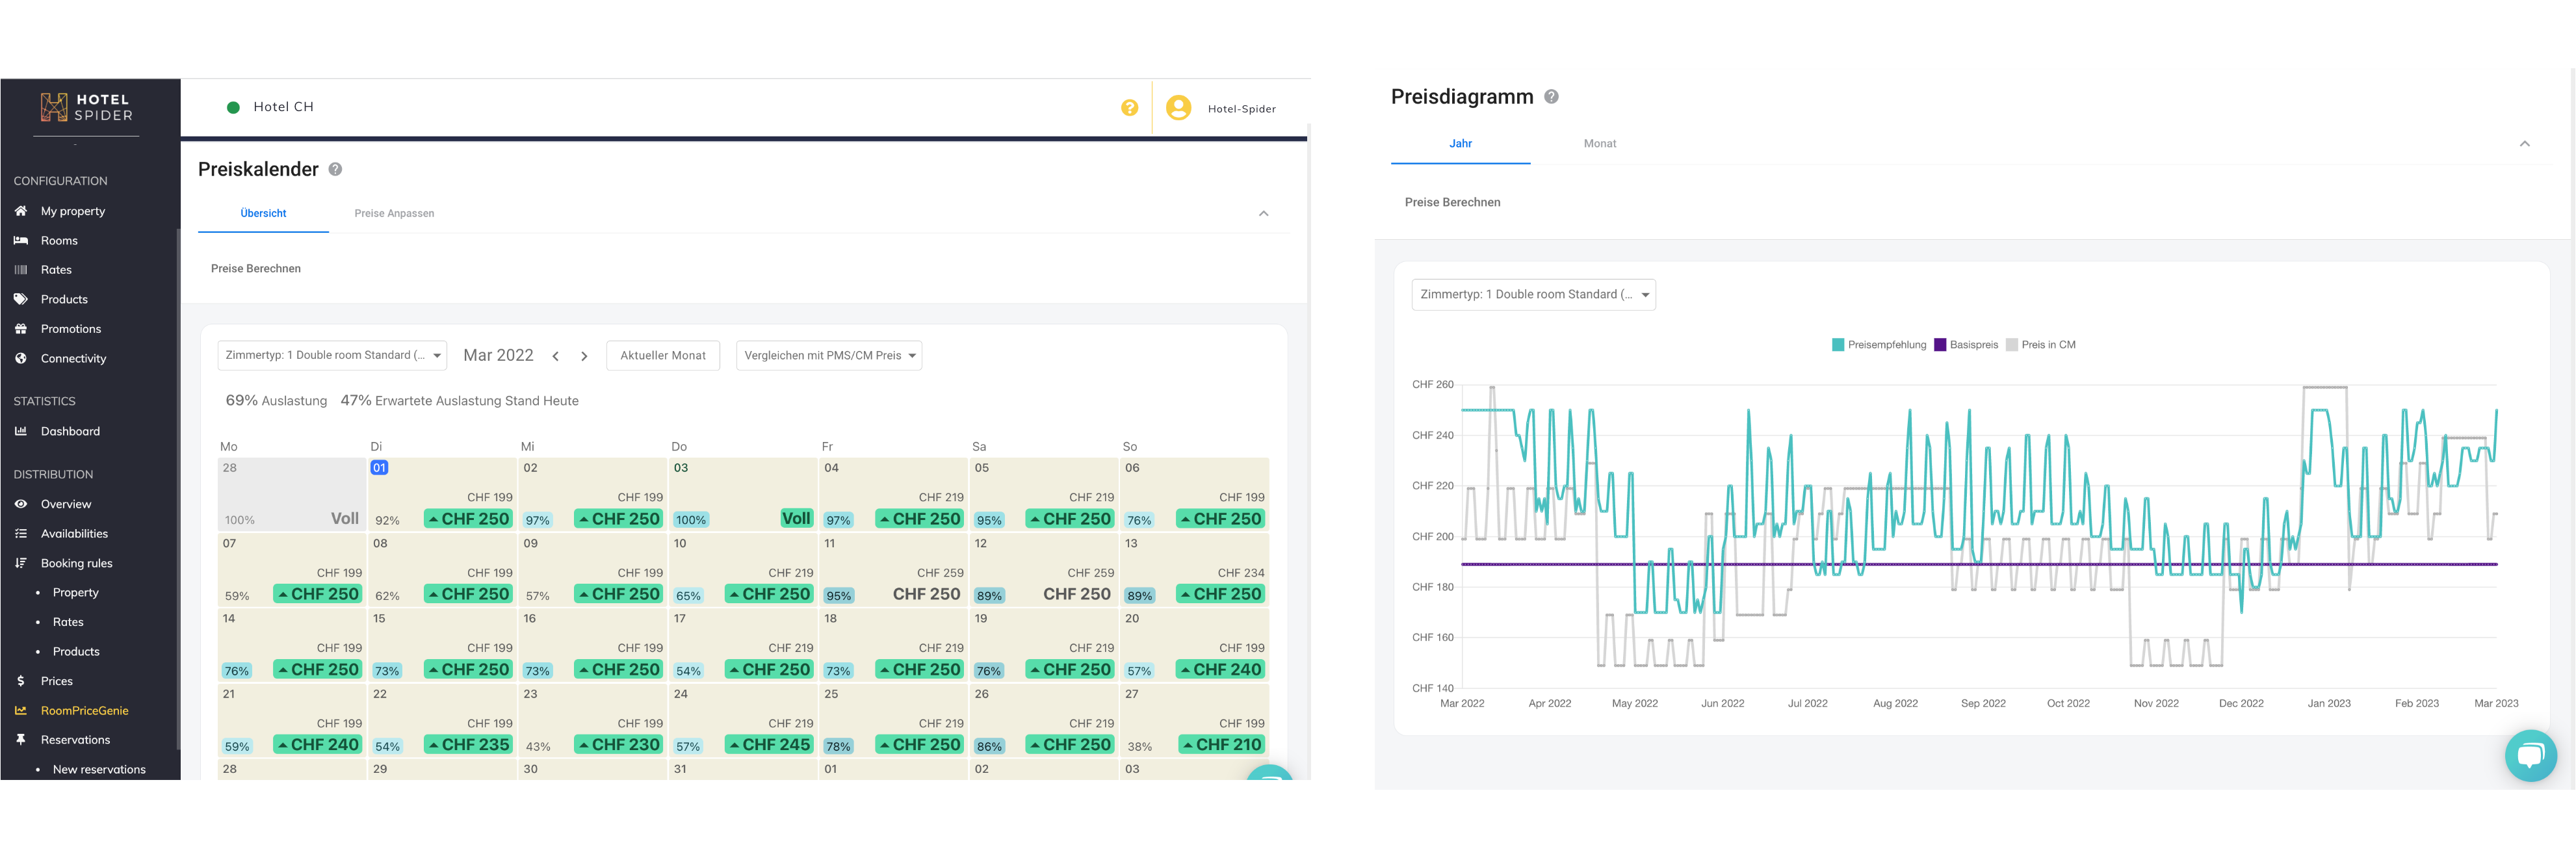This screenshot has width=2576, height=858.
Task: Click CHF 245 price on March 24
Action: coord(769,745)
